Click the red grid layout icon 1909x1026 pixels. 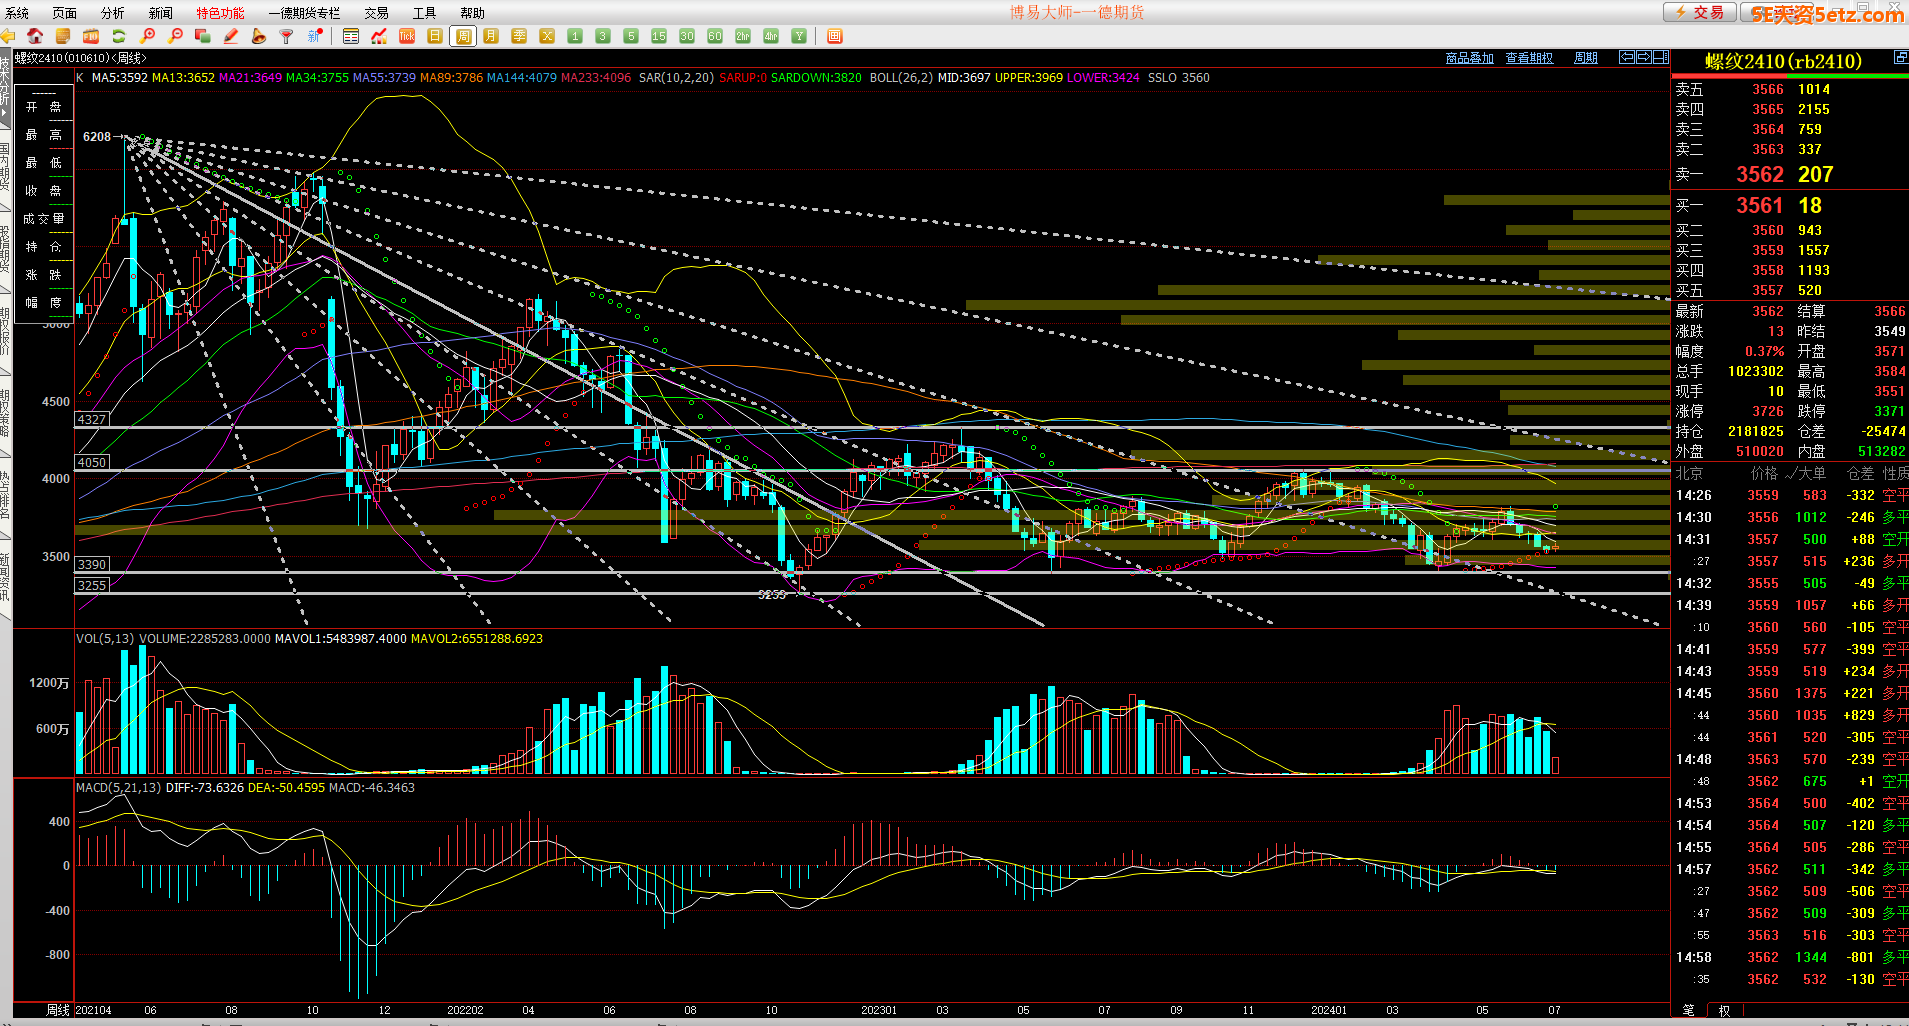(x=835, y=36)
